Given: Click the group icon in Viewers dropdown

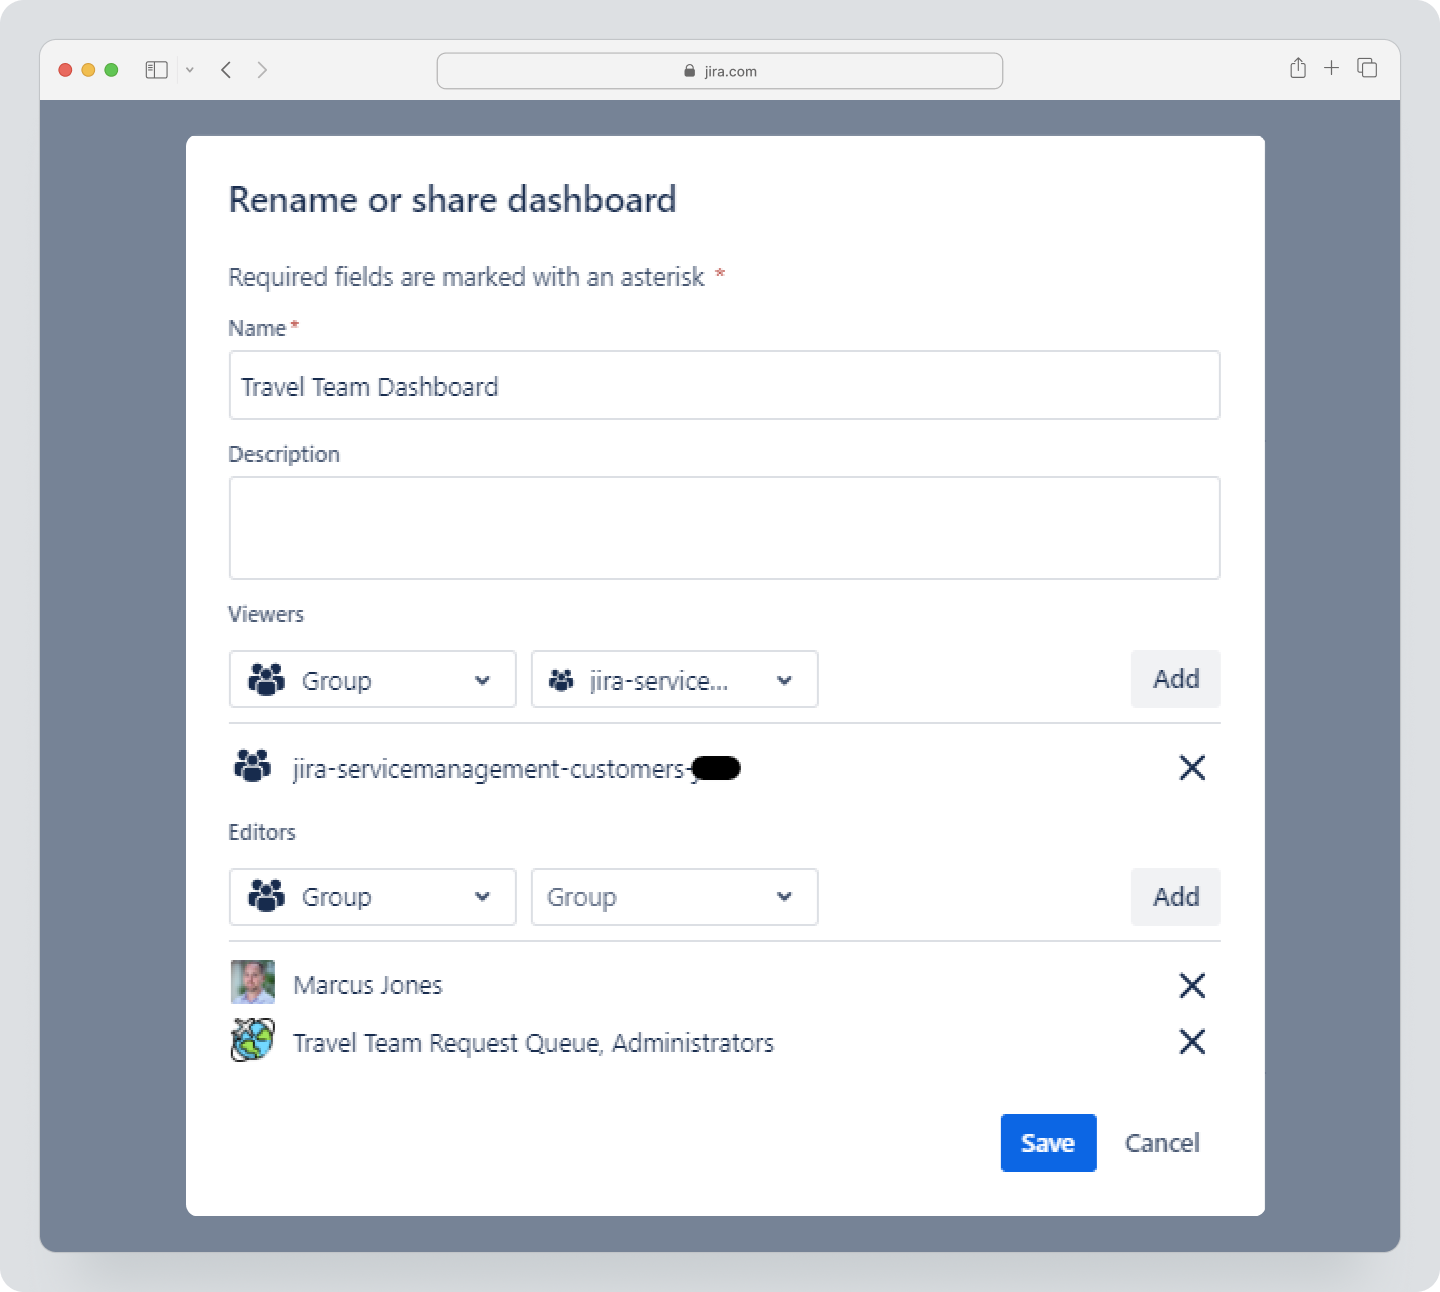Looking at the screenshot, I should point(267,679).
